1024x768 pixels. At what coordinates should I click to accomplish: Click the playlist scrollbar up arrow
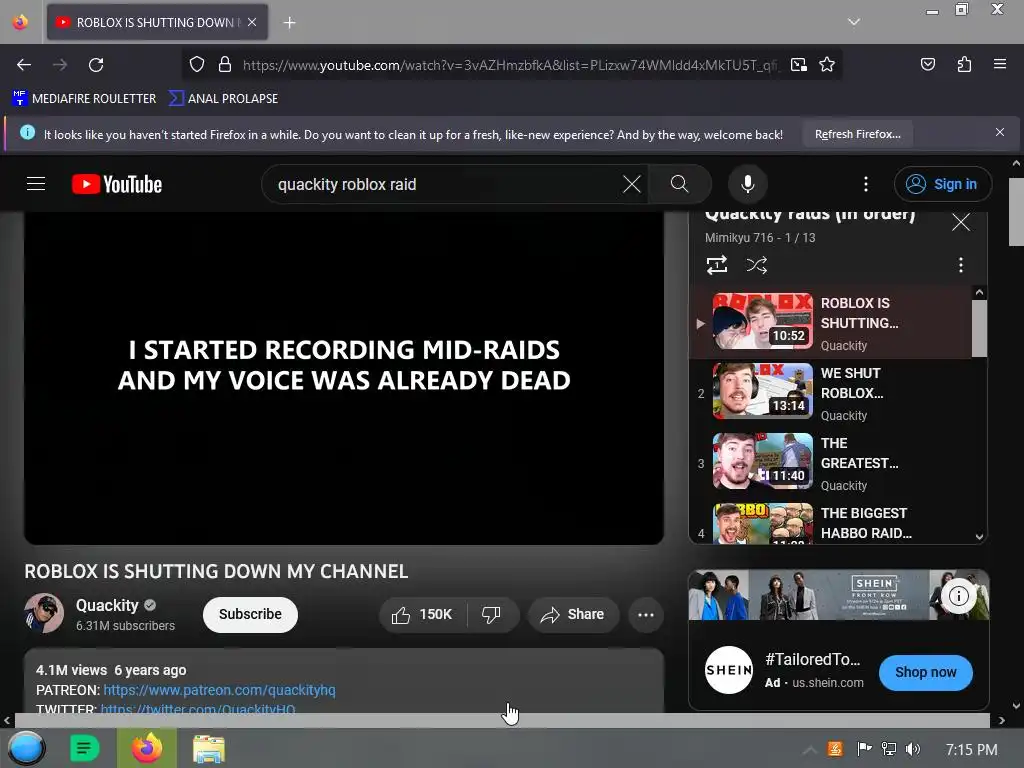(x=979, y=293)
